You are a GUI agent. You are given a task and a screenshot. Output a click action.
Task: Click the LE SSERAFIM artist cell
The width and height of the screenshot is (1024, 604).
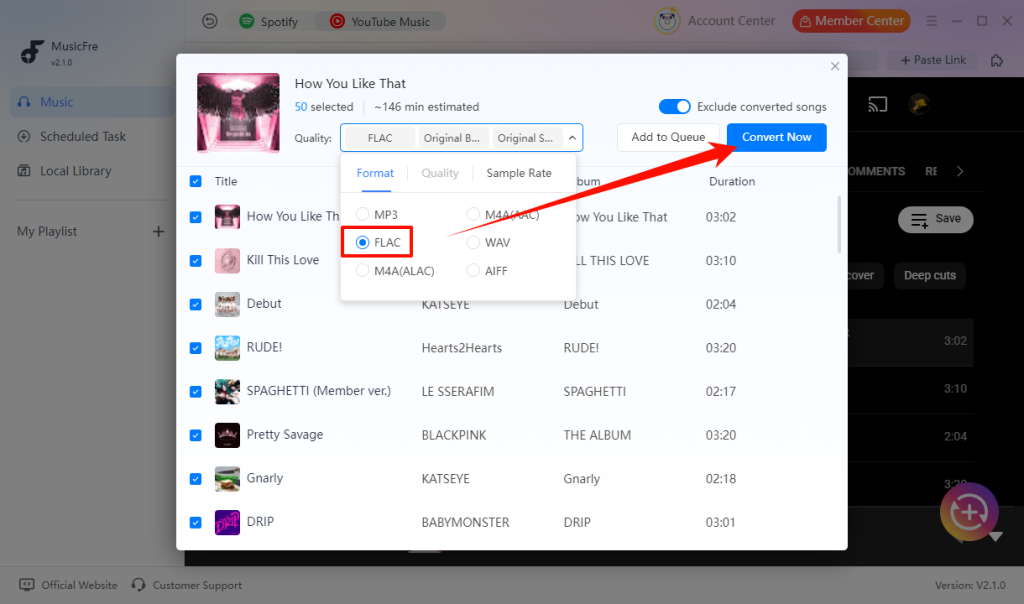(x=457, y=392)
